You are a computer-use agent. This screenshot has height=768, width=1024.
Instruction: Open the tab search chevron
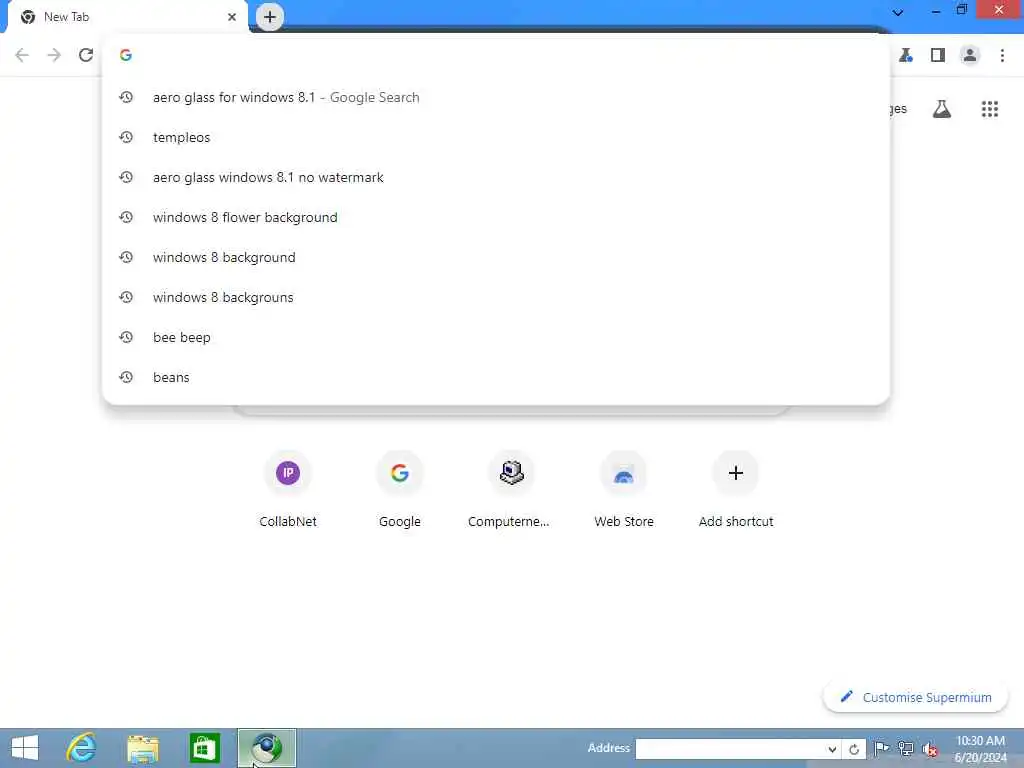pos(898,12)
